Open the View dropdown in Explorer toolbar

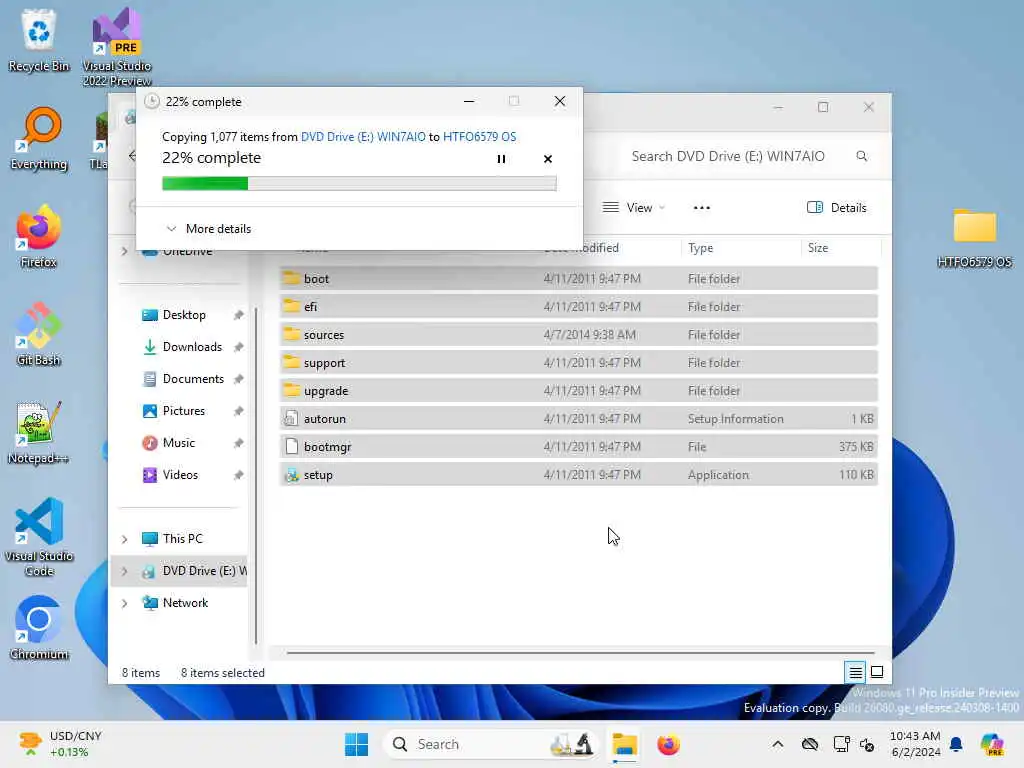[x=633, y=208]
